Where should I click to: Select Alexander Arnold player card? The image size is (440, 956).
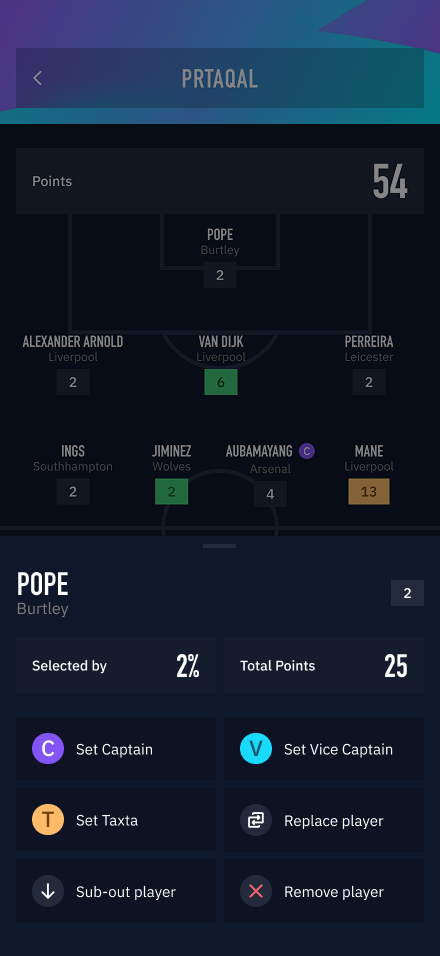(x=73, y=365)
